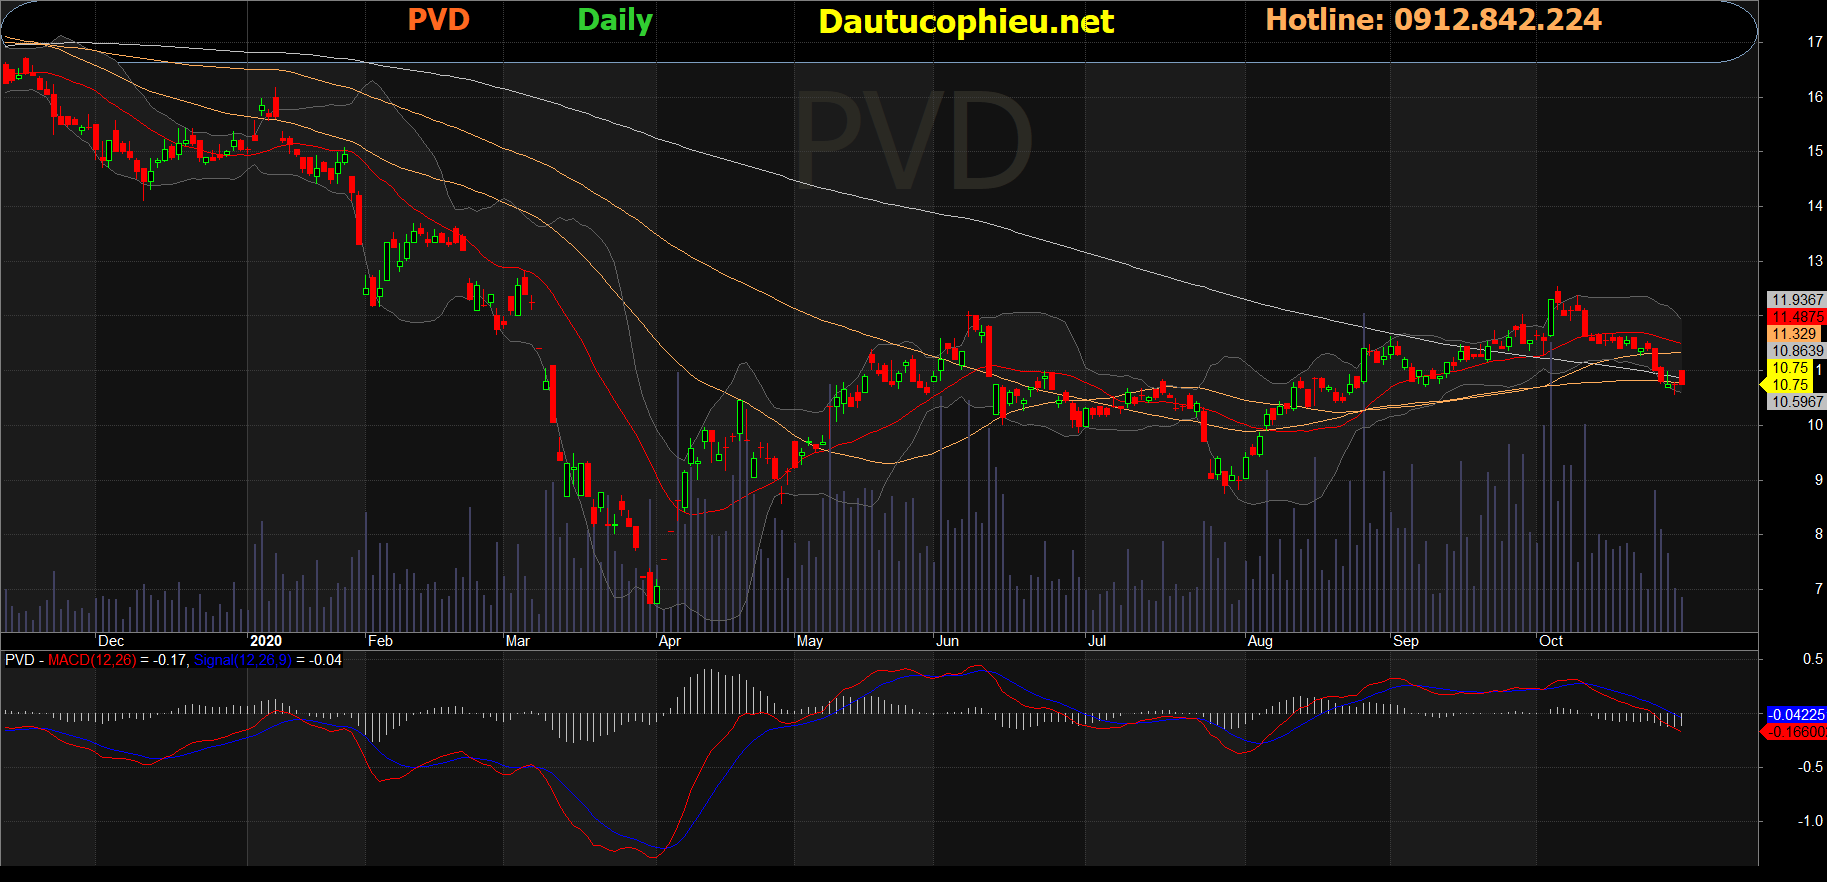Click the yellow current-price arrow marker
Image resolution: width=1827 pixels, height=882 pixels.
click(x=1764, y=384)
